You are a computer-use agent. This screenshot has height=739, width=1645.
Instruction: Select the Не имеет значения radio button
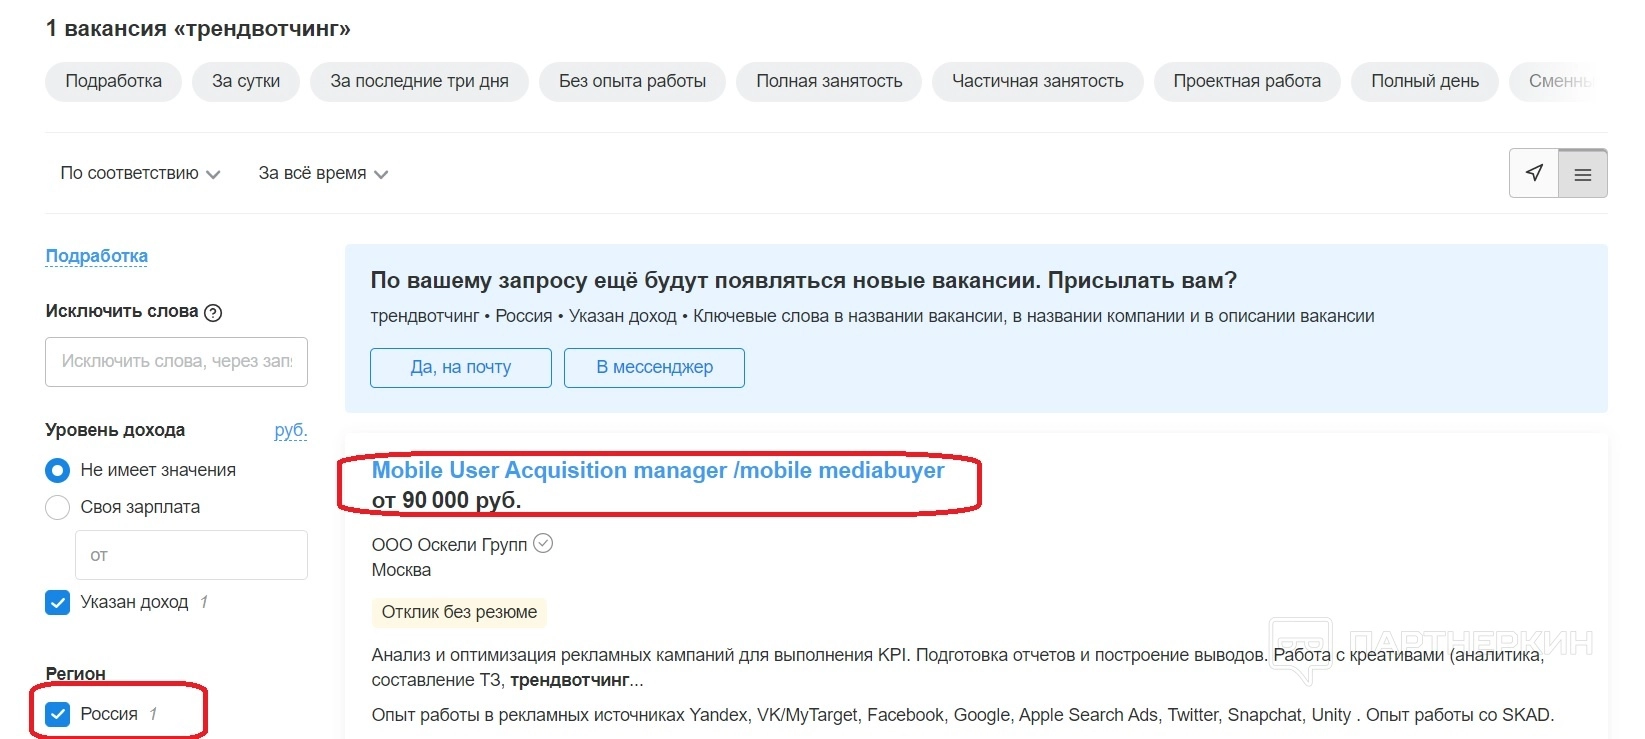(58, 470)
